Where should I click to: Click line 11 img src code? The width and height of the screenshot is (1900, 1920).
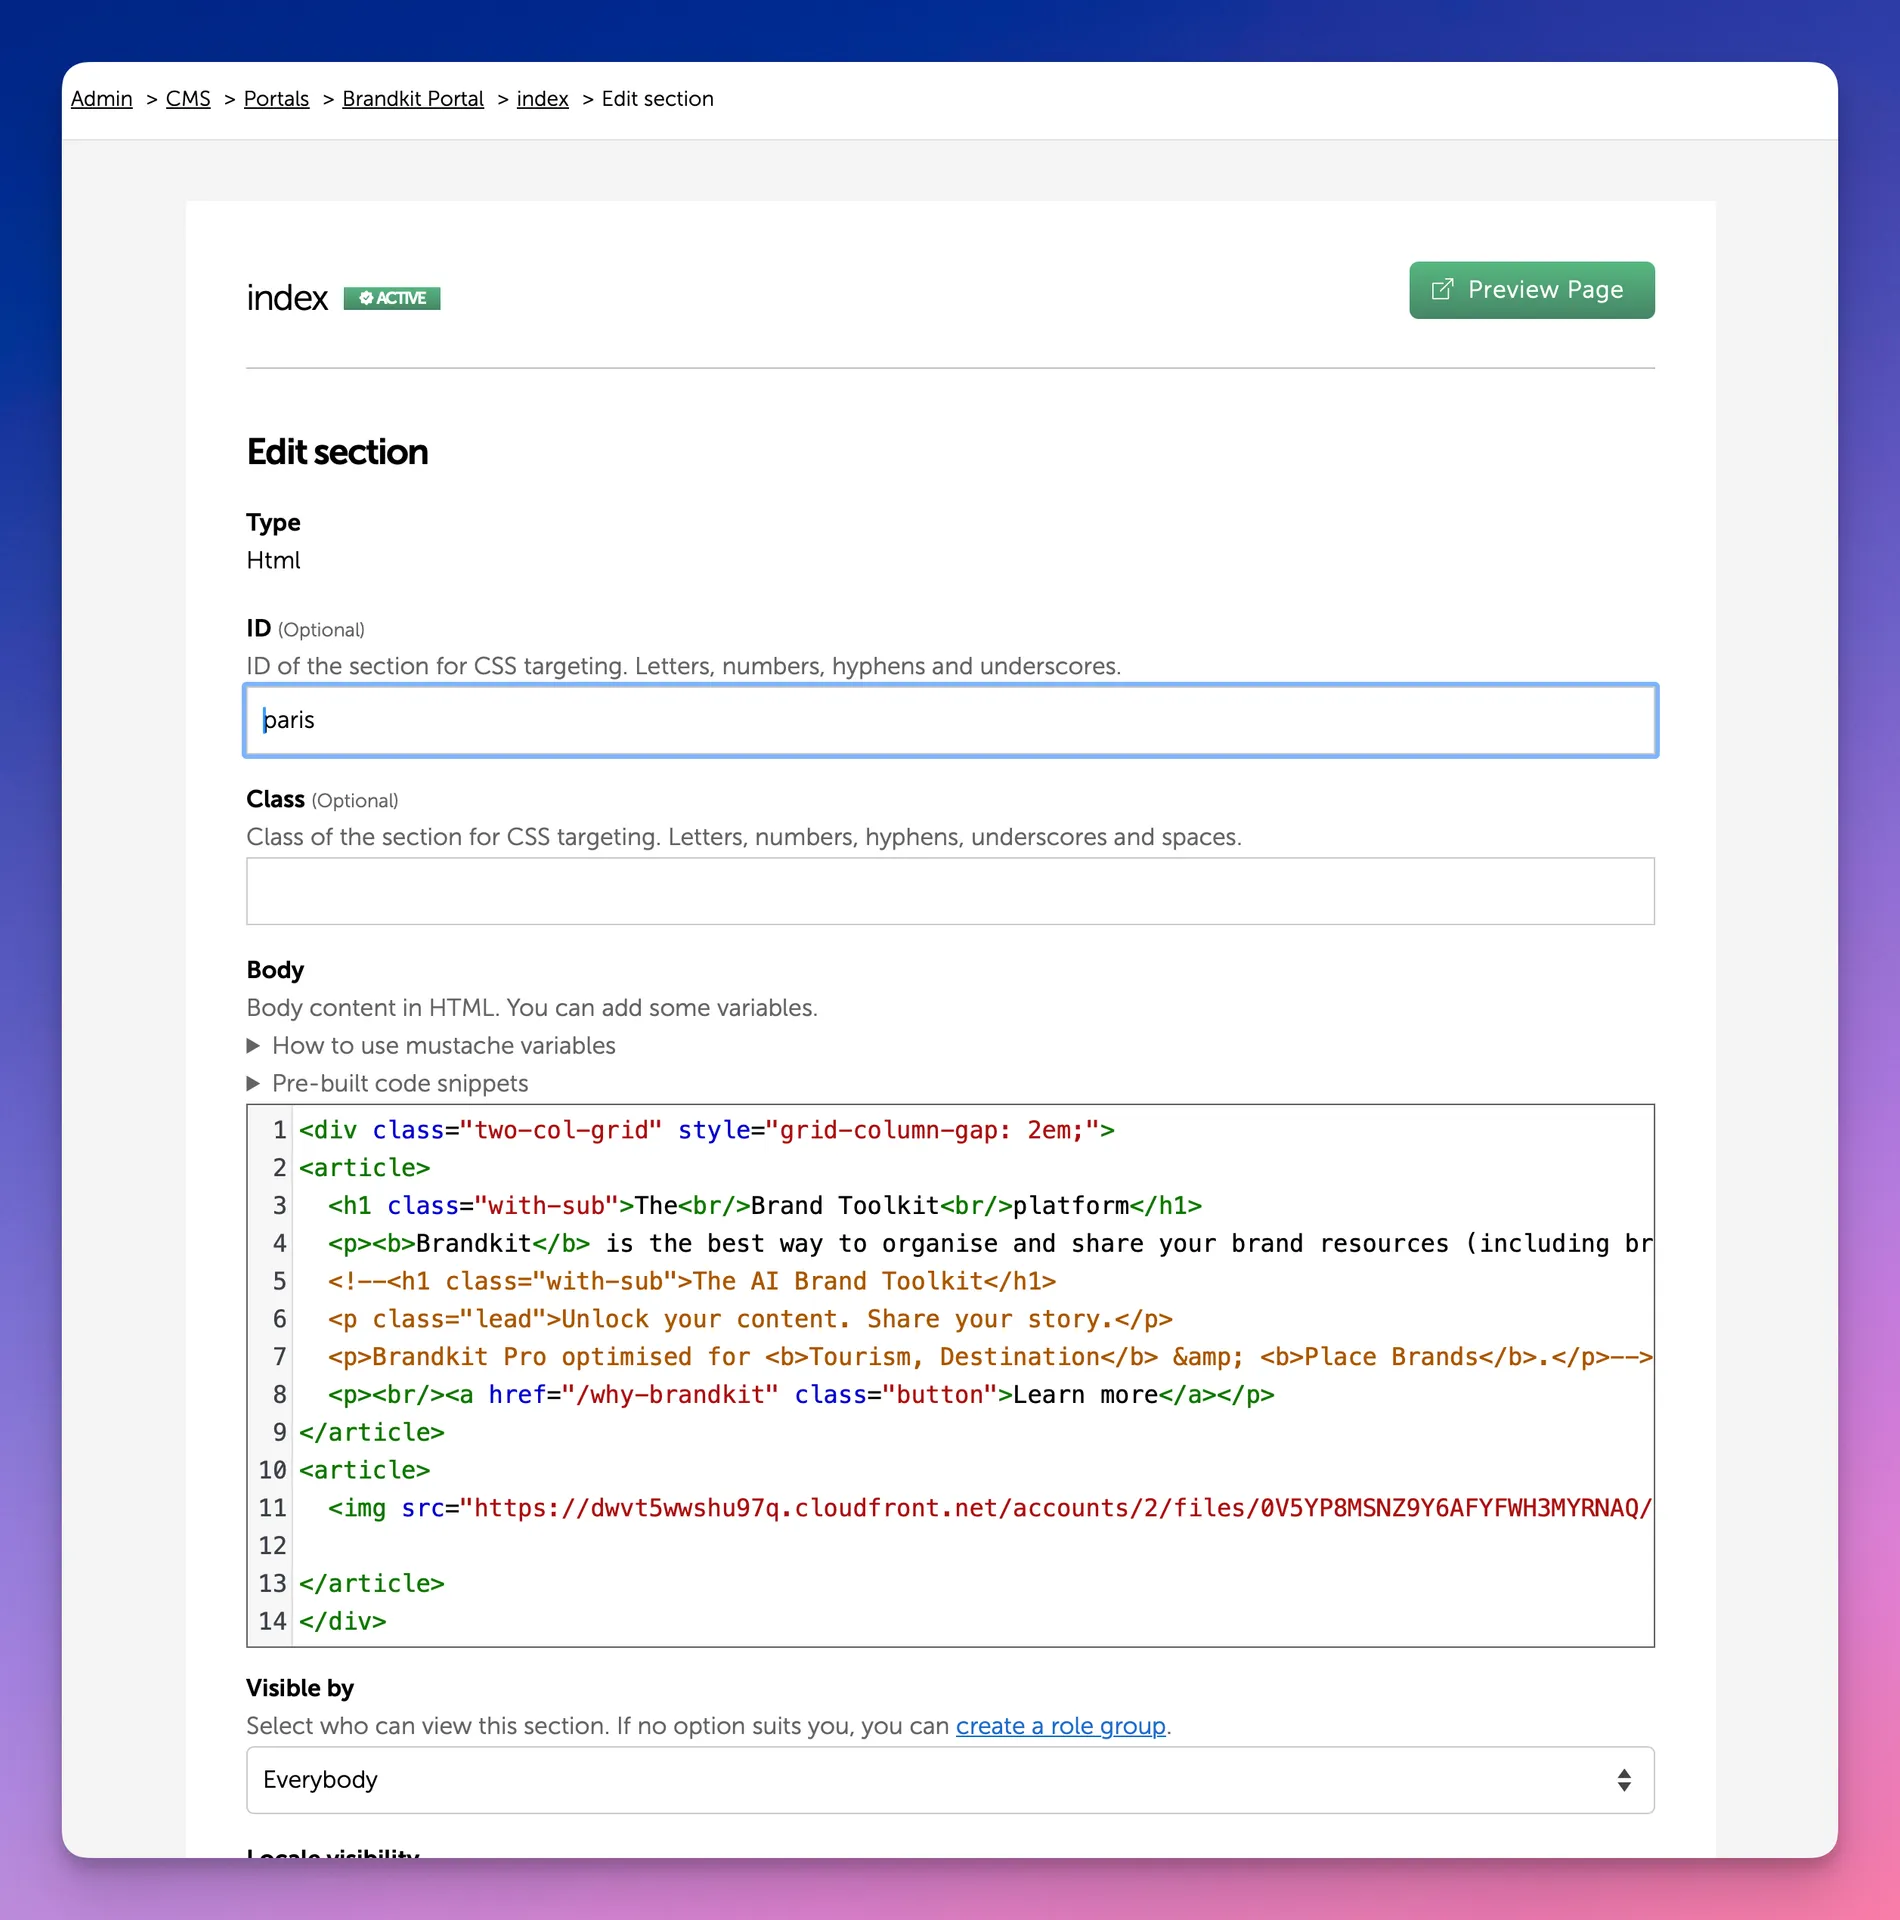coord(990,1508)
